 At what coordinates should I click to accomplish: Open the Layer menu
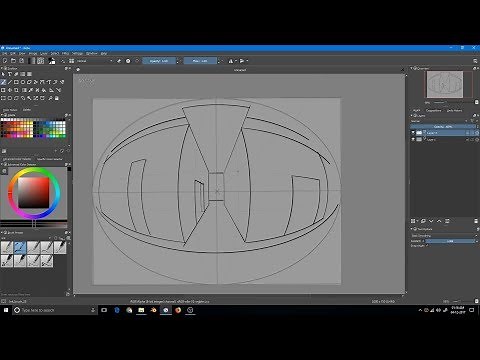(44, 53)
